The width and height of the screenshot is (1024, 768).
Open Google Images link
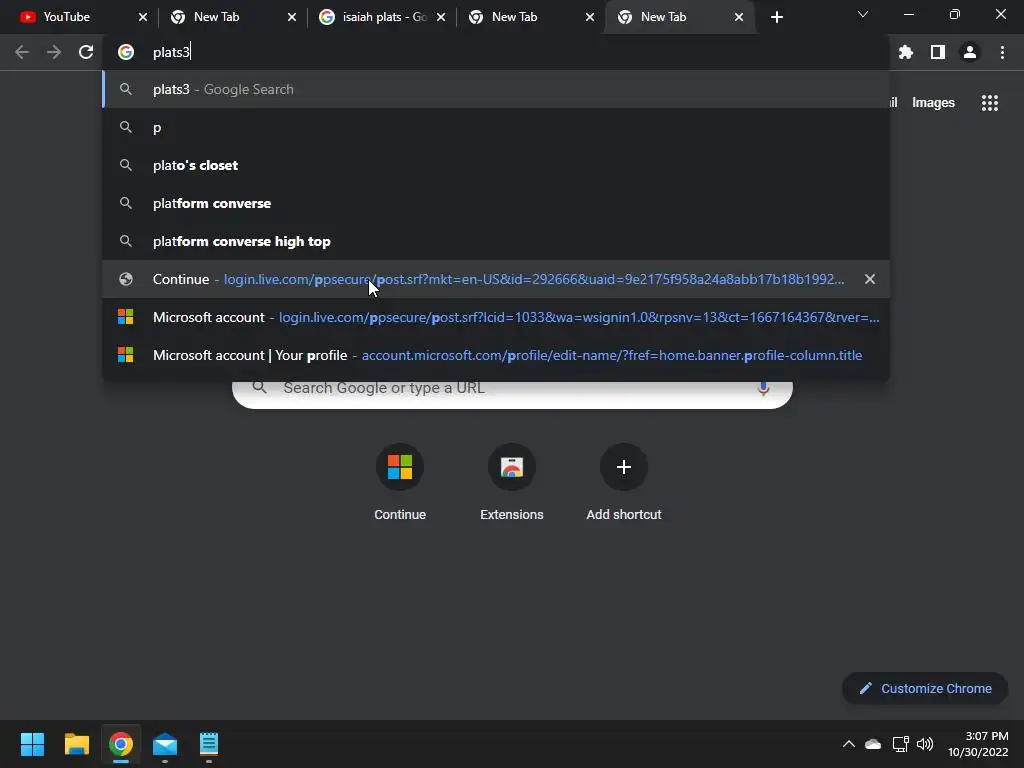(933, 103)
